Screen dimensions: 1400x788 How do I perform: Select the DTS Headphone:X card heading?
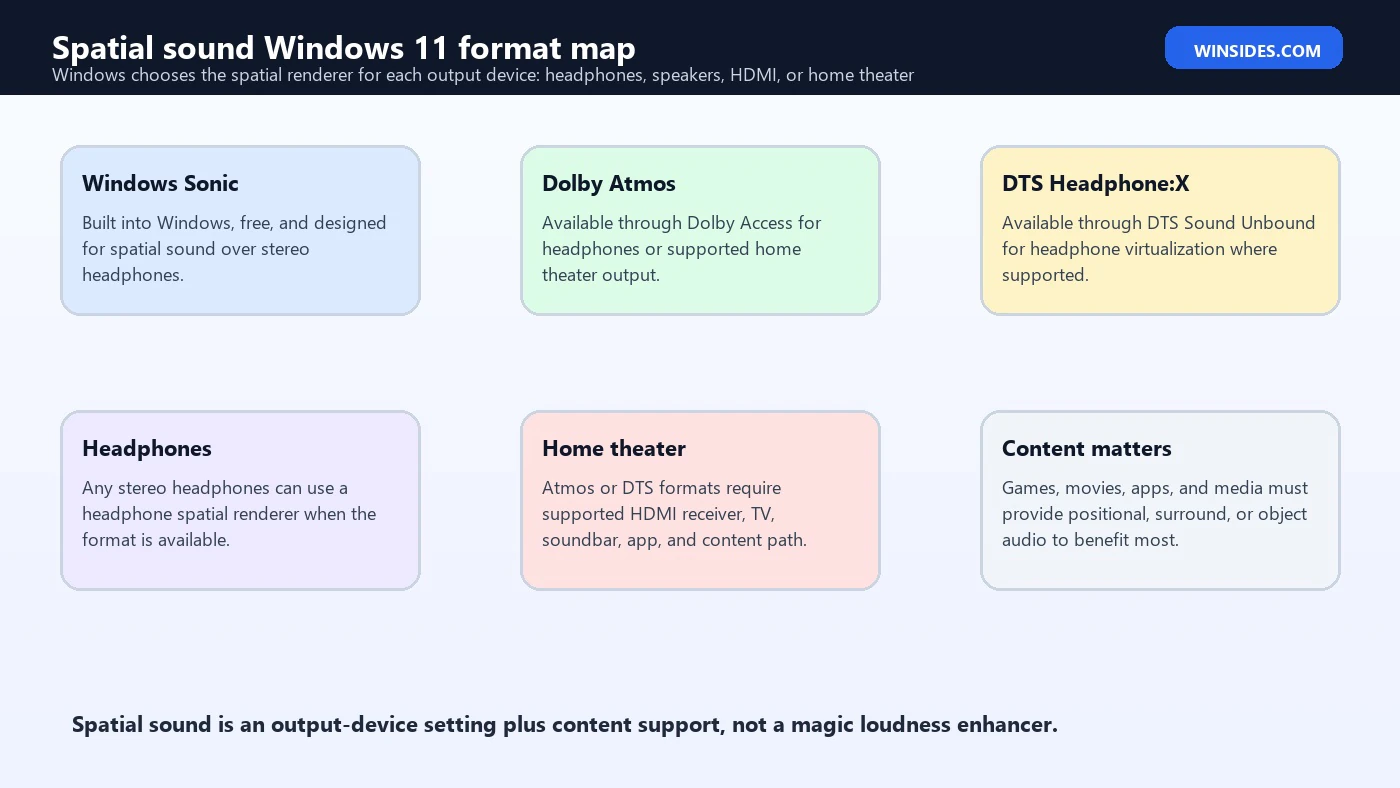1095,183
